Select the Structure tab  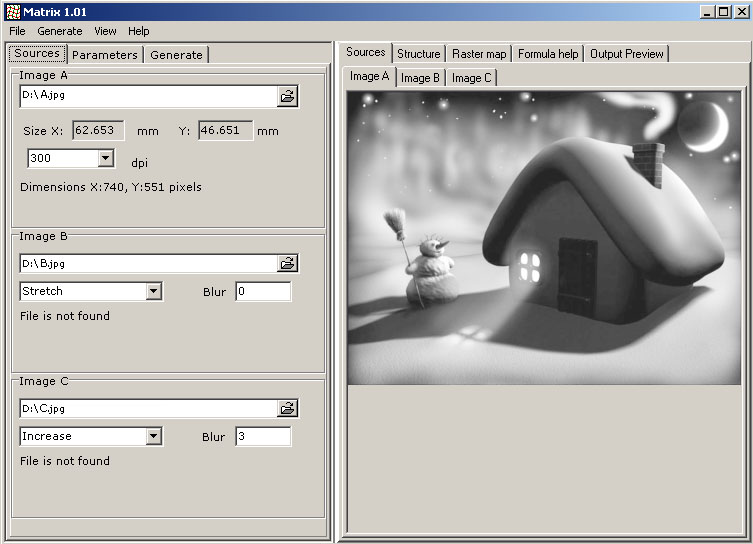tap(418, 54)
